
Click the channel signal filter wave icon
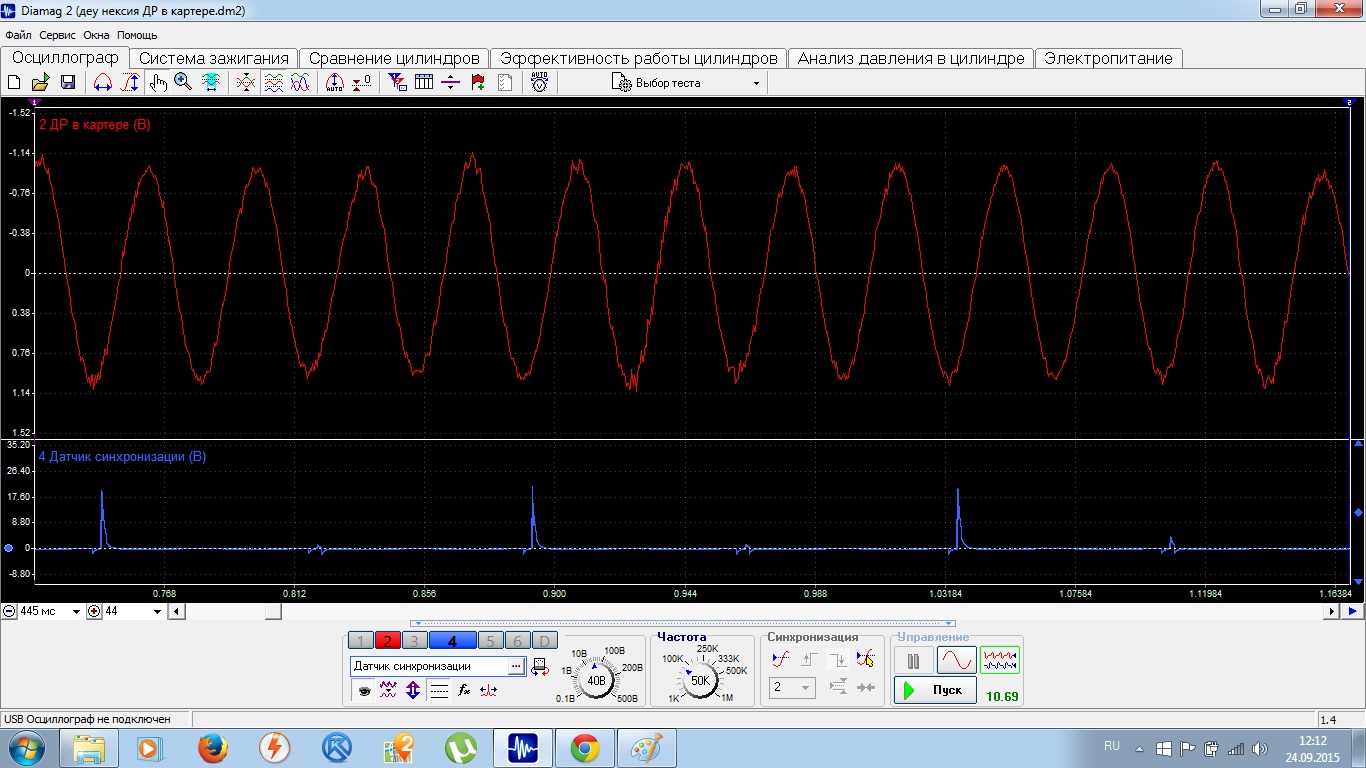pyautogui.click(x=389, y=690)
